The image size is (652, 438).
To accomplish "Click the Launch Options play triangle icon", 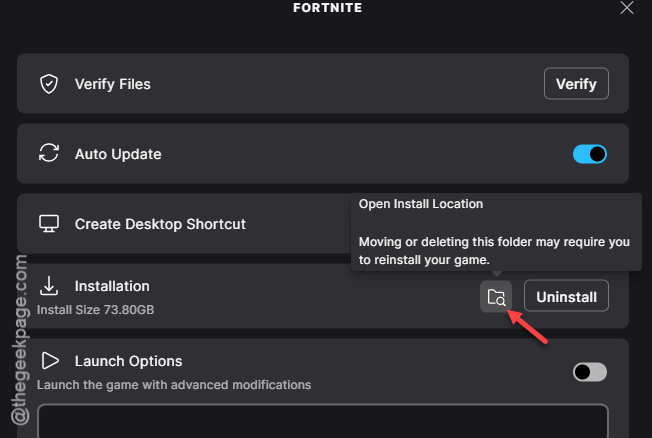I will pyautogui.click(x=50, y=361).
